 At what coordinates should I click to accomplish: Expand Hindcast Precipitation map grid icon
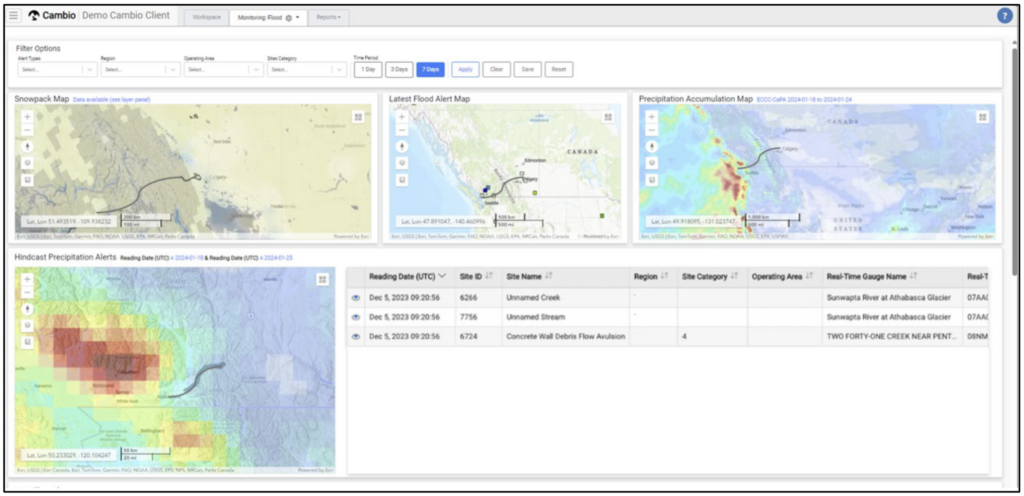[322, 279]
